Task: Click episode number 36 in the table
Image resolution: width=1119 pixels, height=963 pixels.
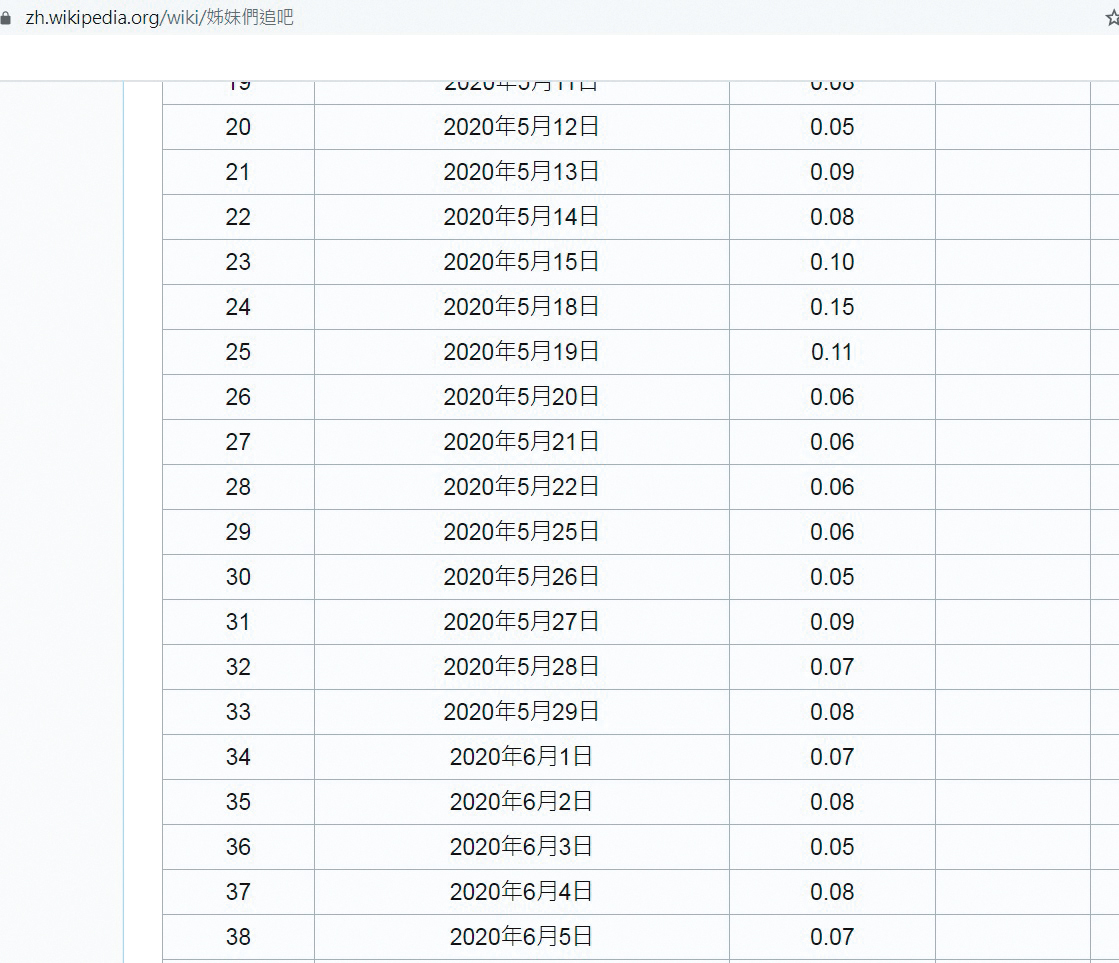Action: [x=238, y=847]
